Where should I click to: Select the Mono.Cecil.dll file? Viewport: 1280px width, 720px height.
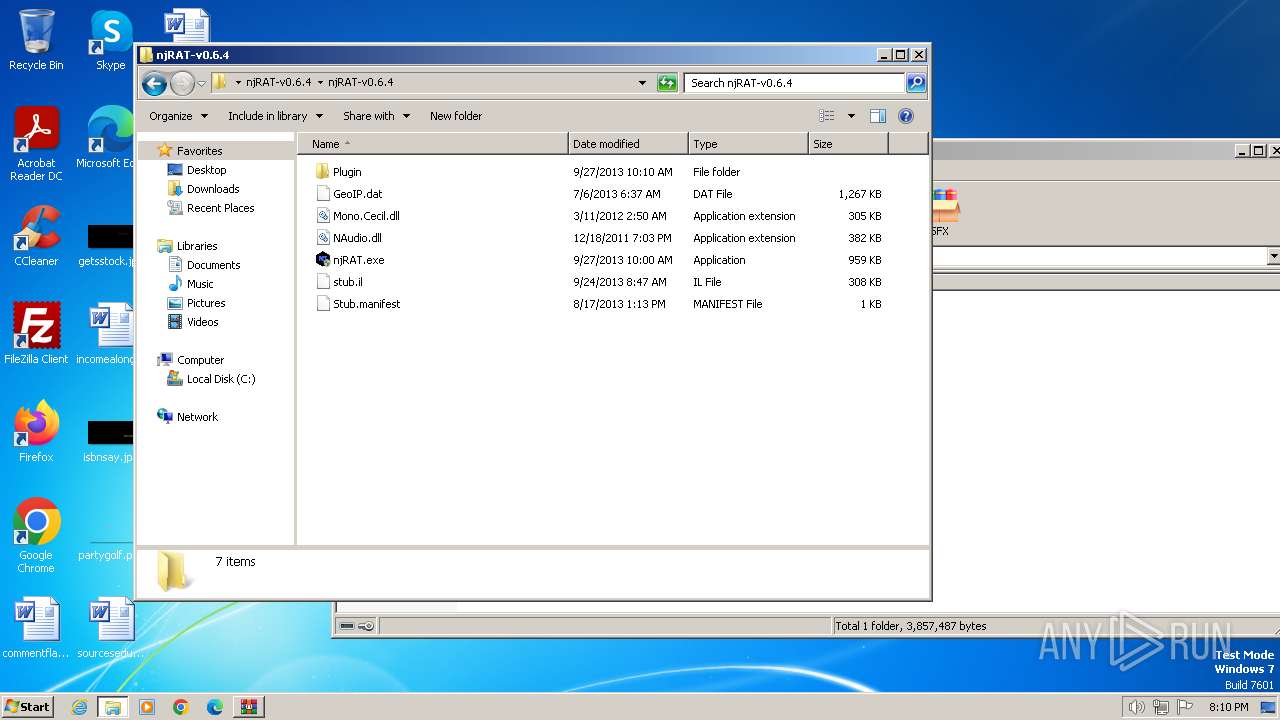366,216
